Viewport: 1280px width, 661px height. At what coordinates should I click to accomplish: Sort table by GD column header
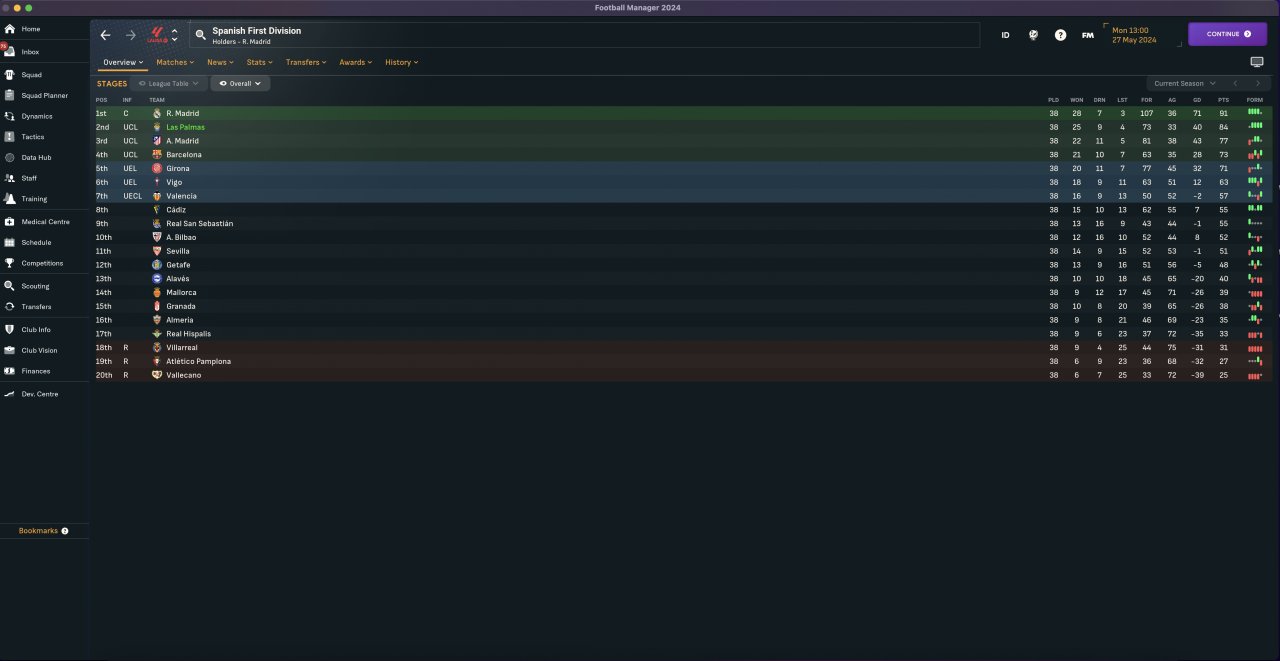(x=1197, y=100)
